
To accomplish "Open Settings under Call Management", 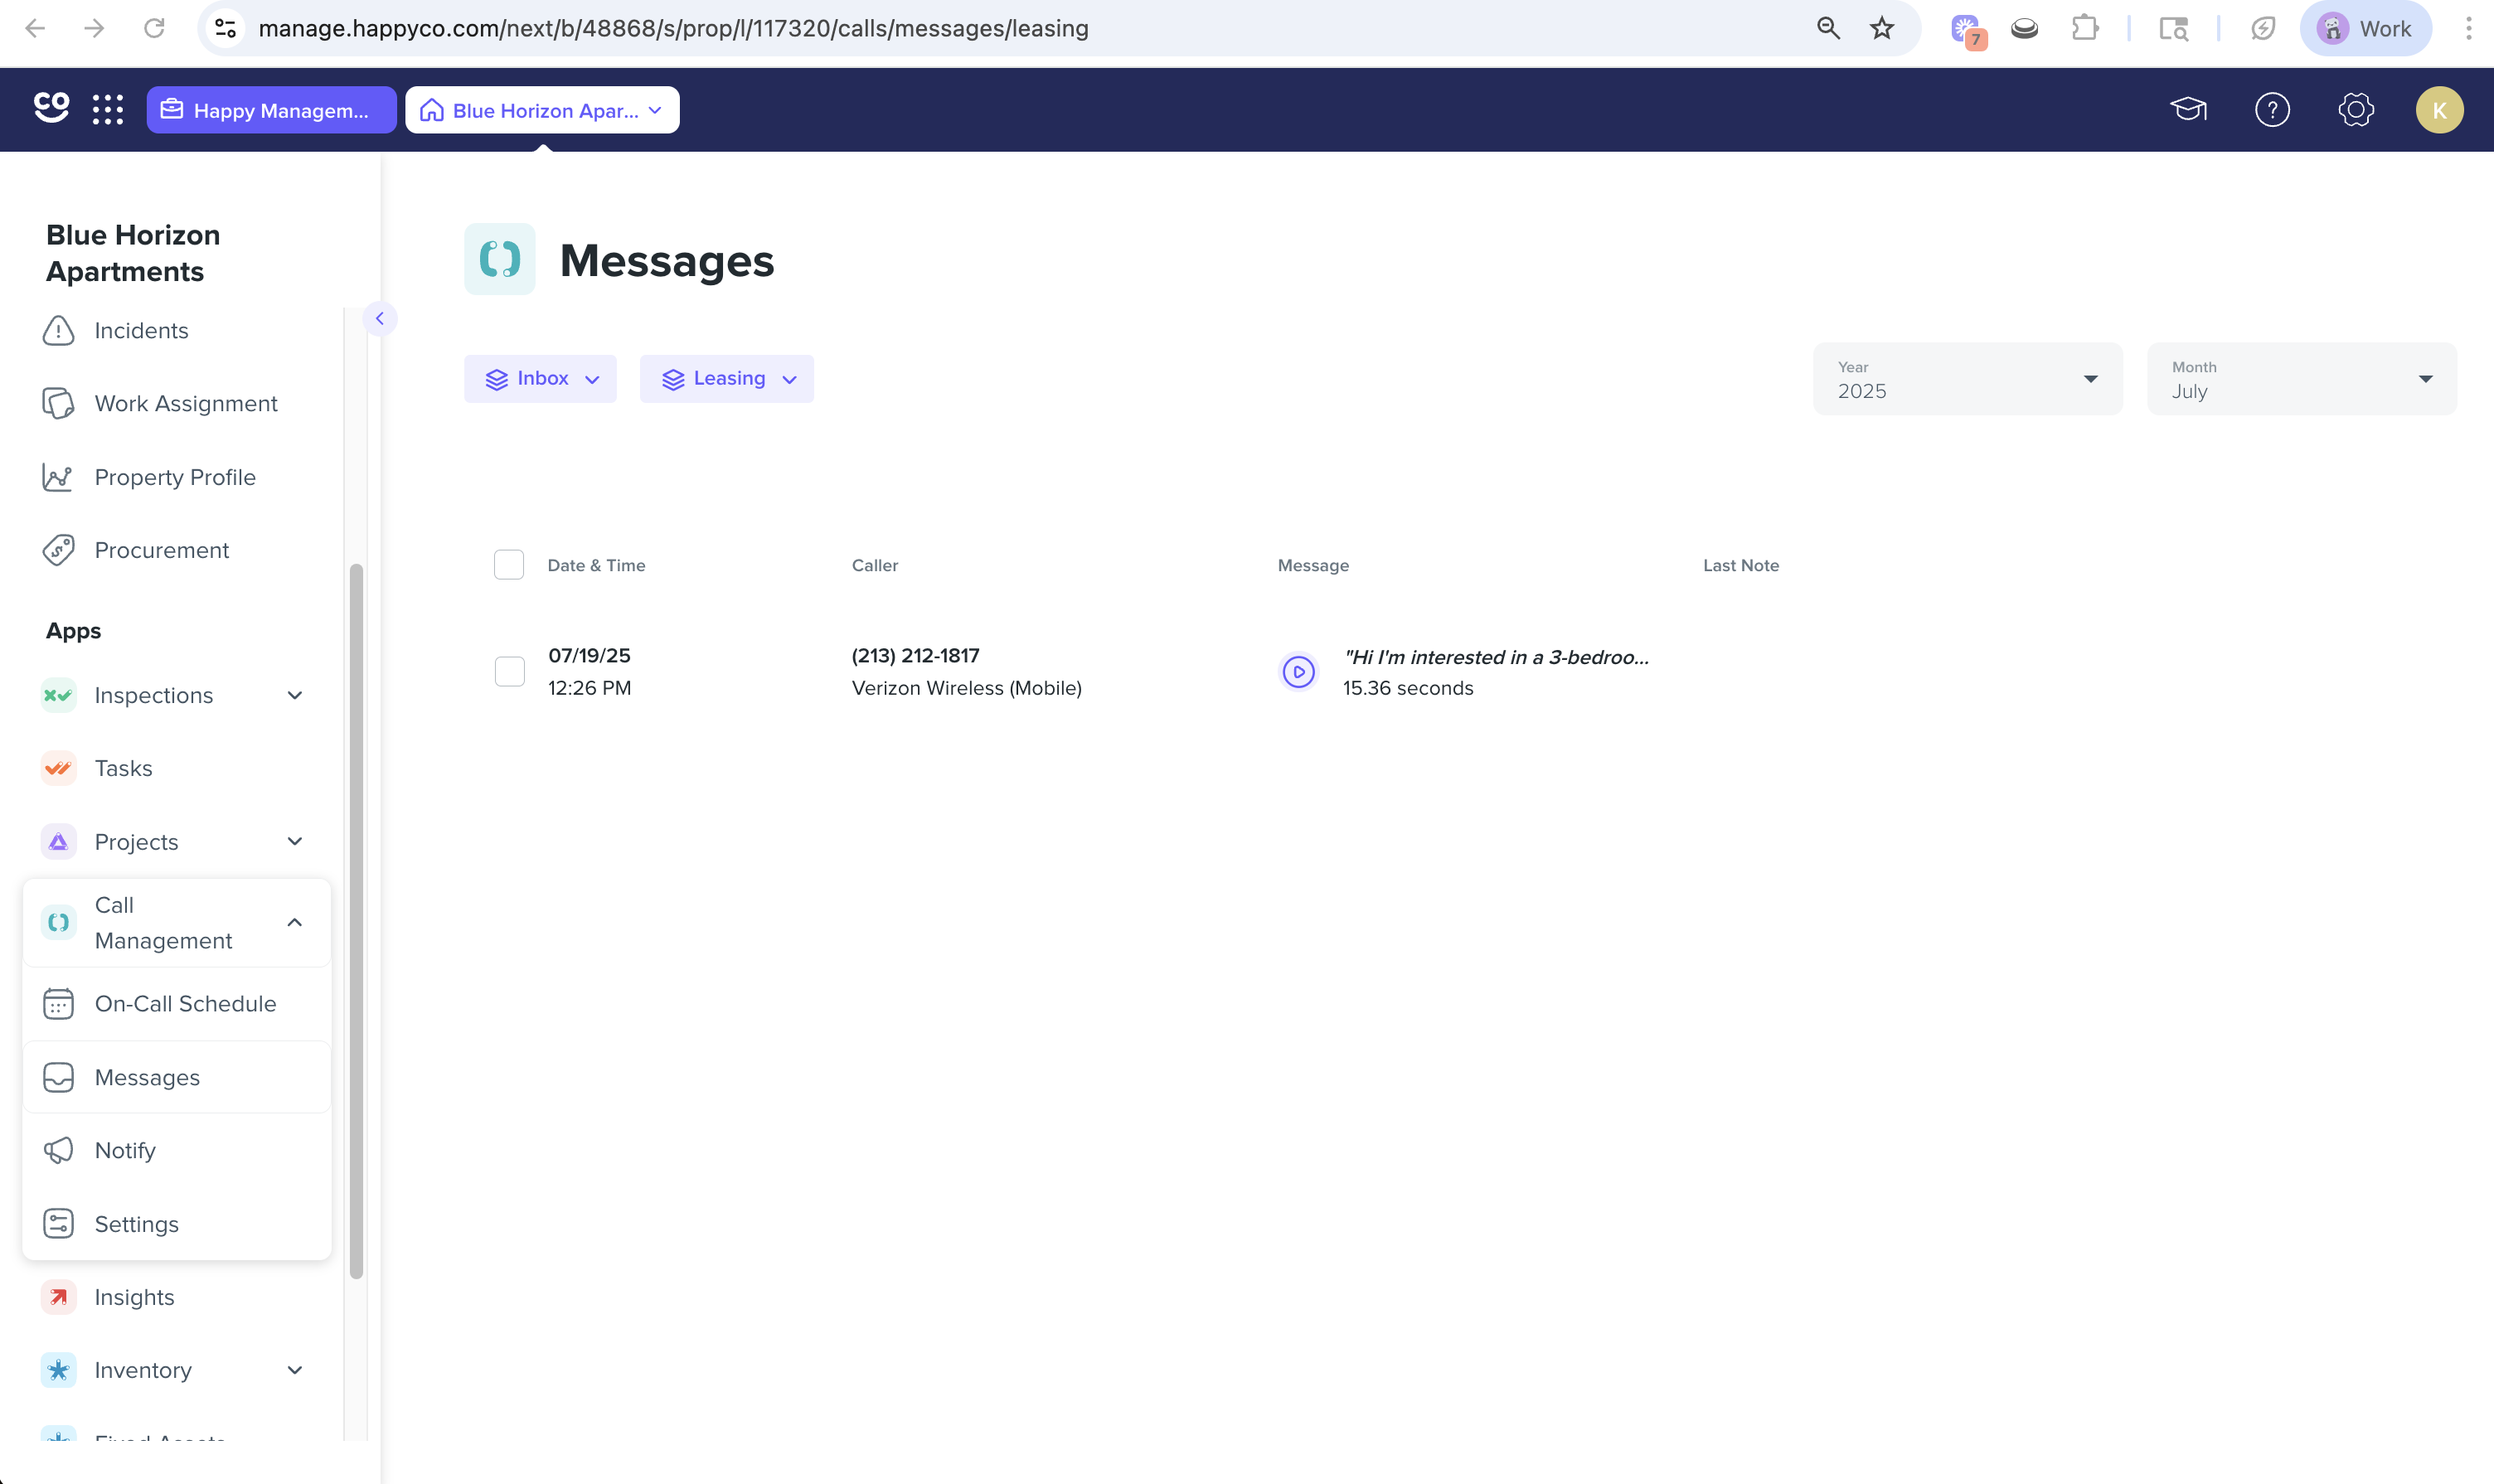I will pyautogui.click(x=178, y=1224).
